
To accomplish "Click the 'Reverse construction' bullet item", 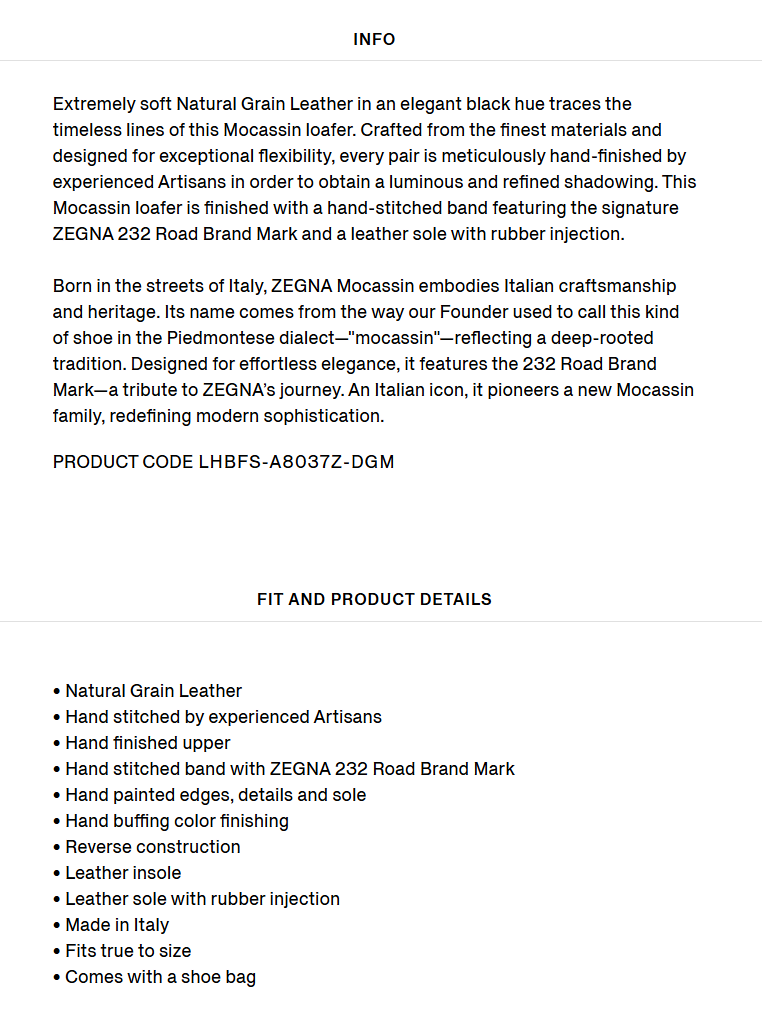I will [147, 847].
